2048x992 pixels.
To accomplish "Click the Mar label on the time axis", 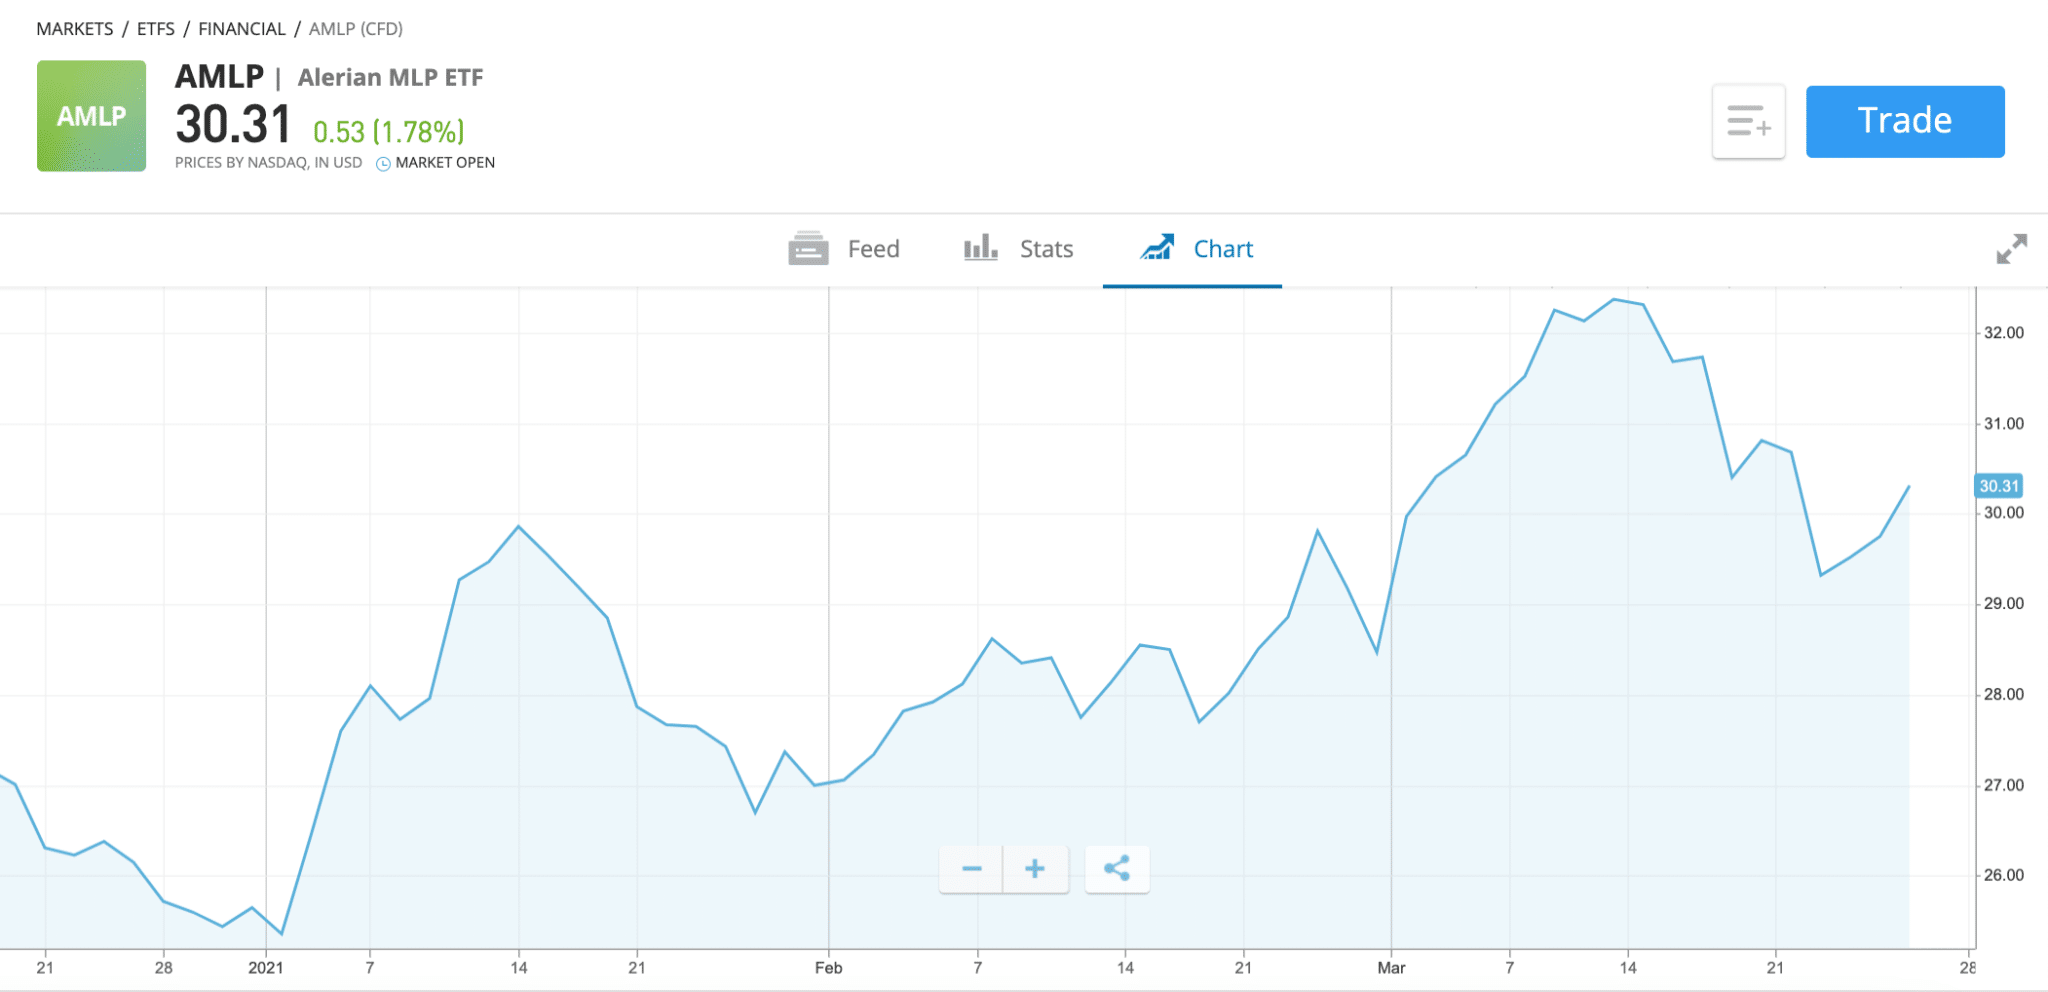I will 1392,967.
